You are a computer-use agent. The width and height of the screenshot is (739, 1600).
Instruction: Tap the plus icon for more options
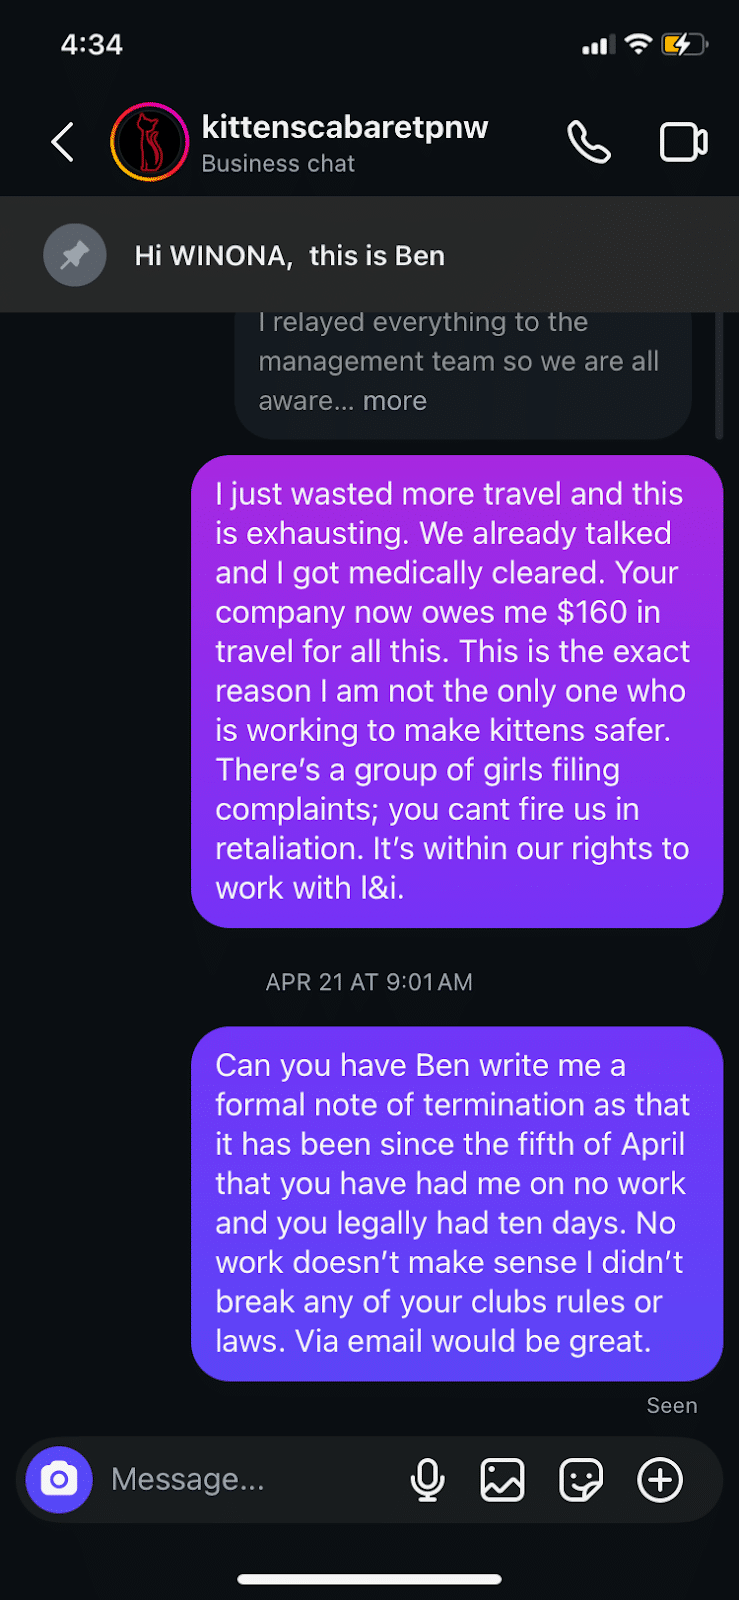[660, 1480]
